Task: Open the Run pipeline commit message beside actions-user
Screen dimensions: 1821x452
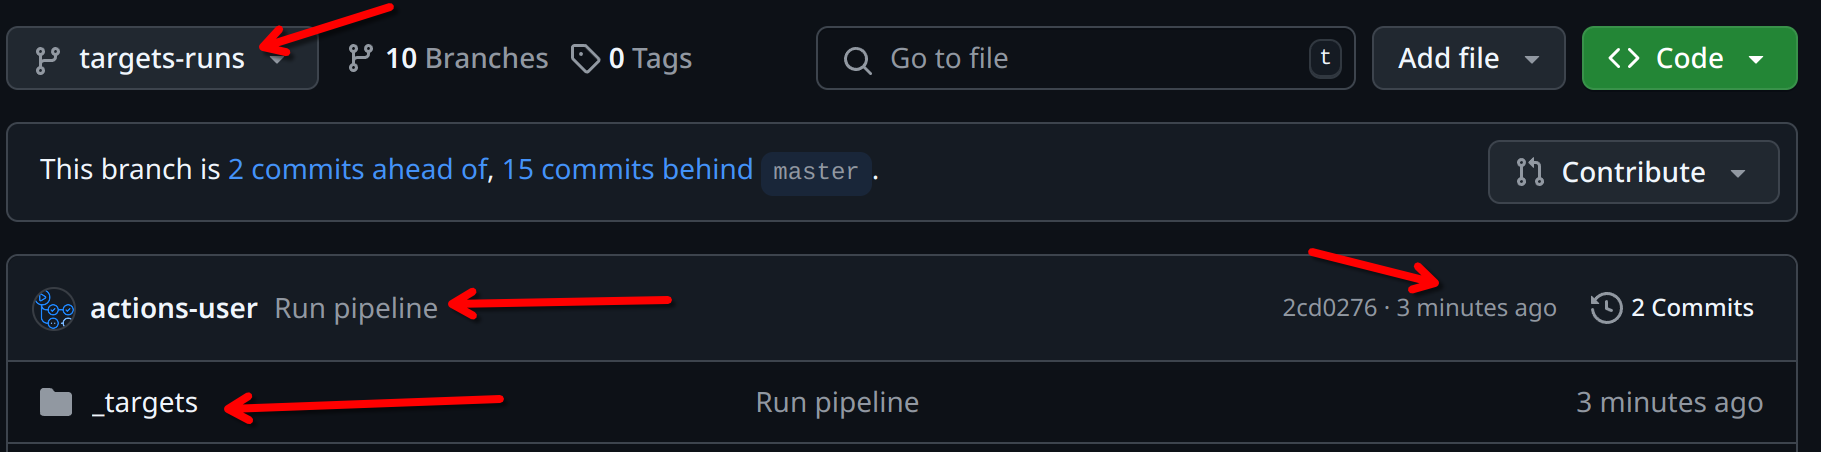Action: [356, 308]
